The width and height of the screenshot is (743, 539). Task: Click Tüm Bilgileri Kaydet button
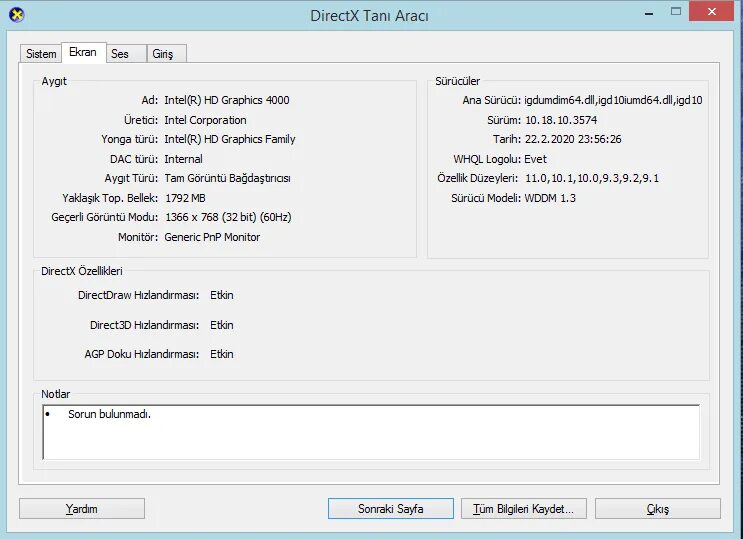click(524, 509)
